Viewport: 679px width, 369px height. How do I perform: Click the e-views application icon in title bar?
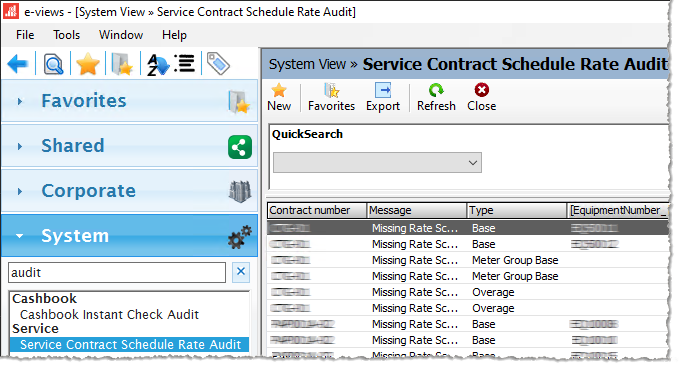pos(11,11)
